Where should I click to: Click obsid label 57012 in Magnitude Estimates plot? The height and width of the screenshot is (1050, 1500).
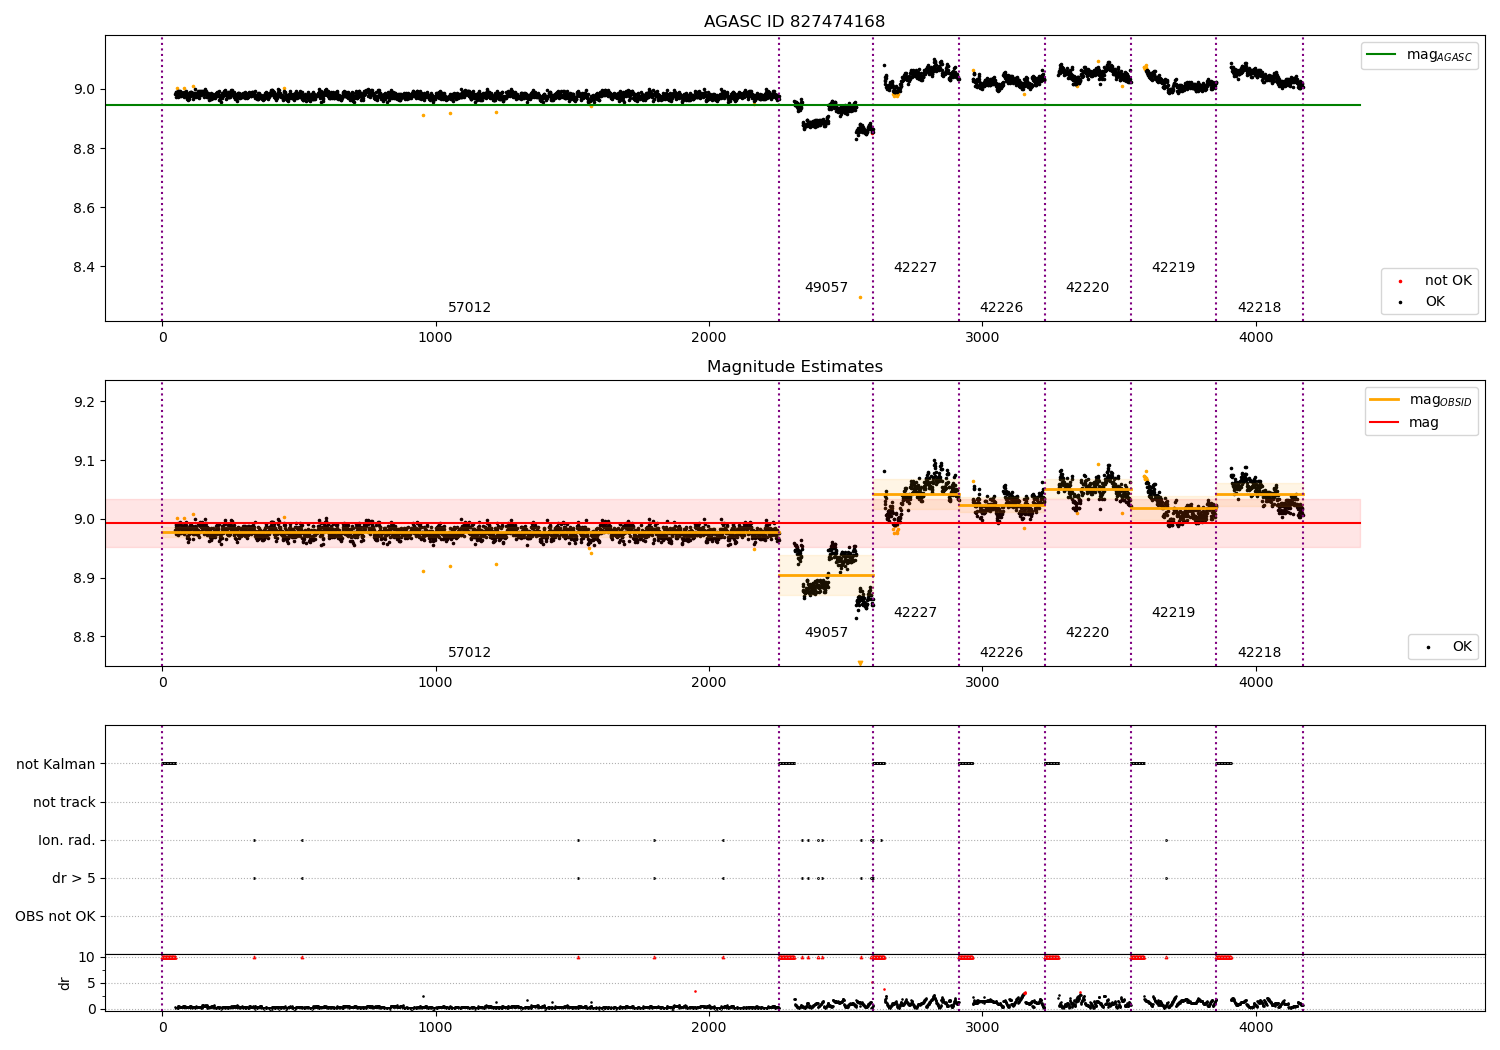(469, 653)
